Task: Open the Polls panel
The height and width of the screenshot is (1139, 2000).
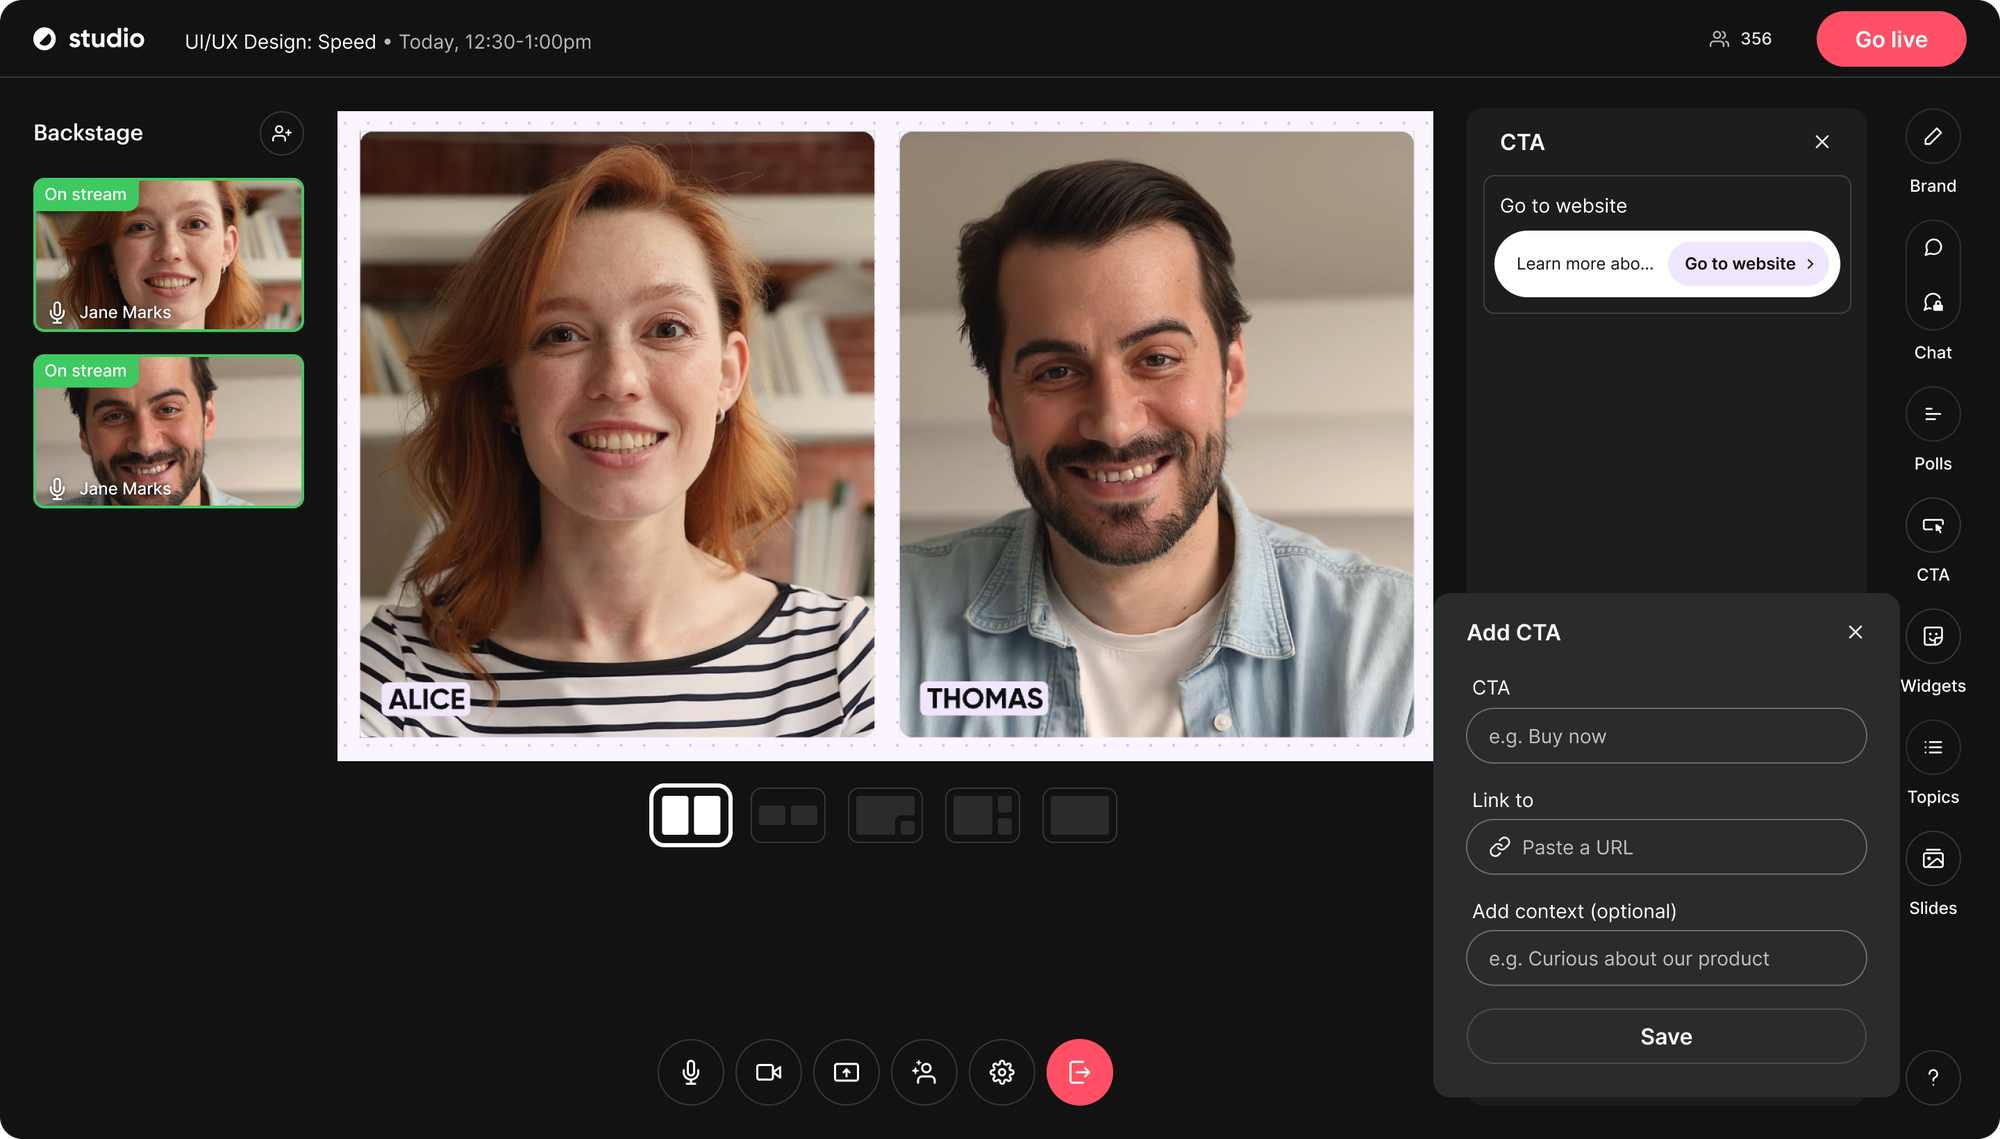Action: click(x=1932, y=413)
